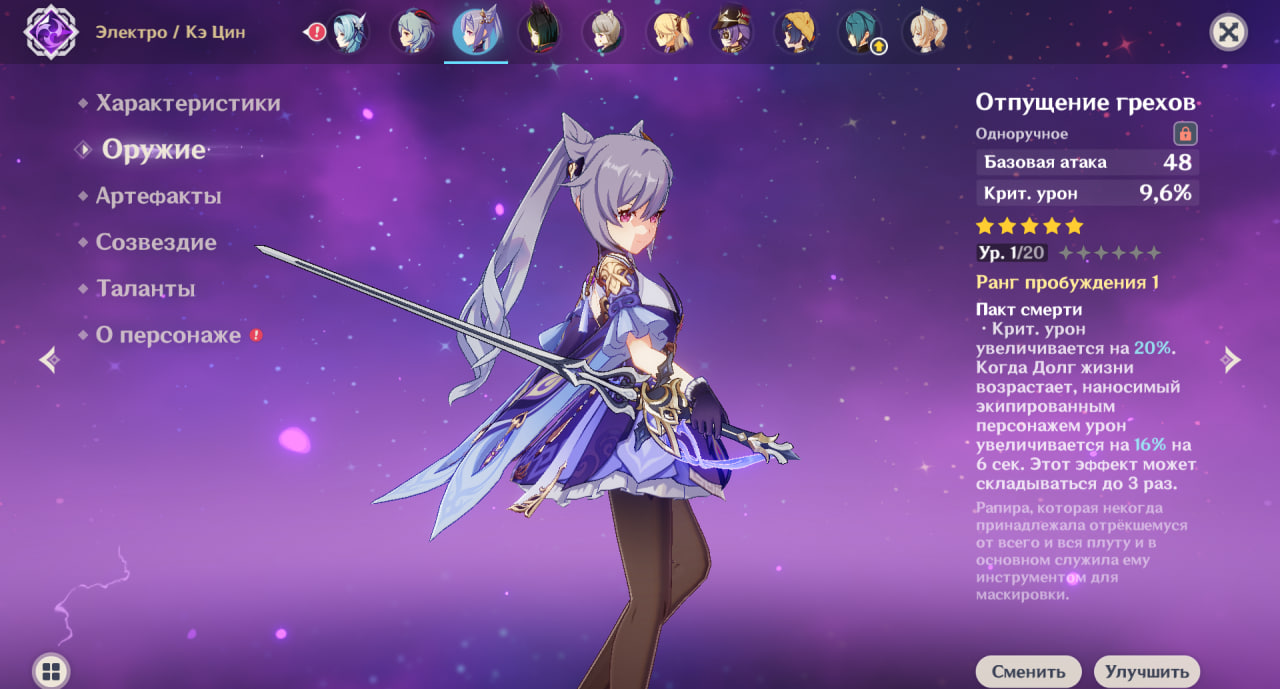Image resolution: width=1280 pixels, height=689 pixels.
Task: Open the Оружие section
Action: tap(153, 150)
